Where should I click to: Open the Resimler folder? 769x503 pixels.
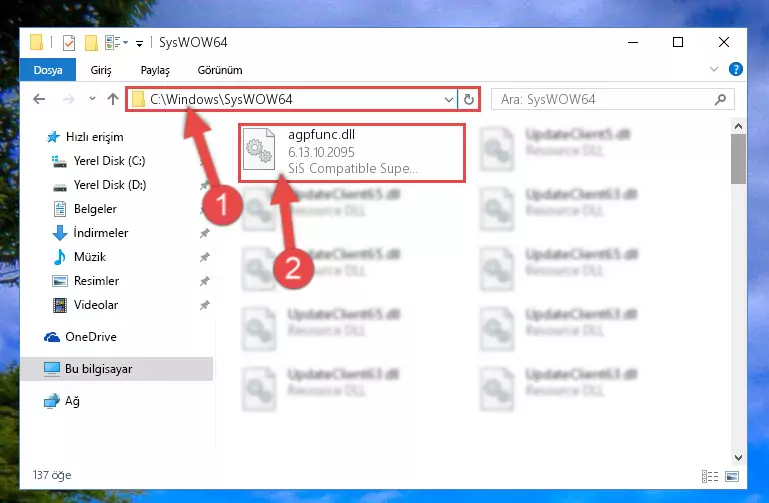(x=86, y=280)
